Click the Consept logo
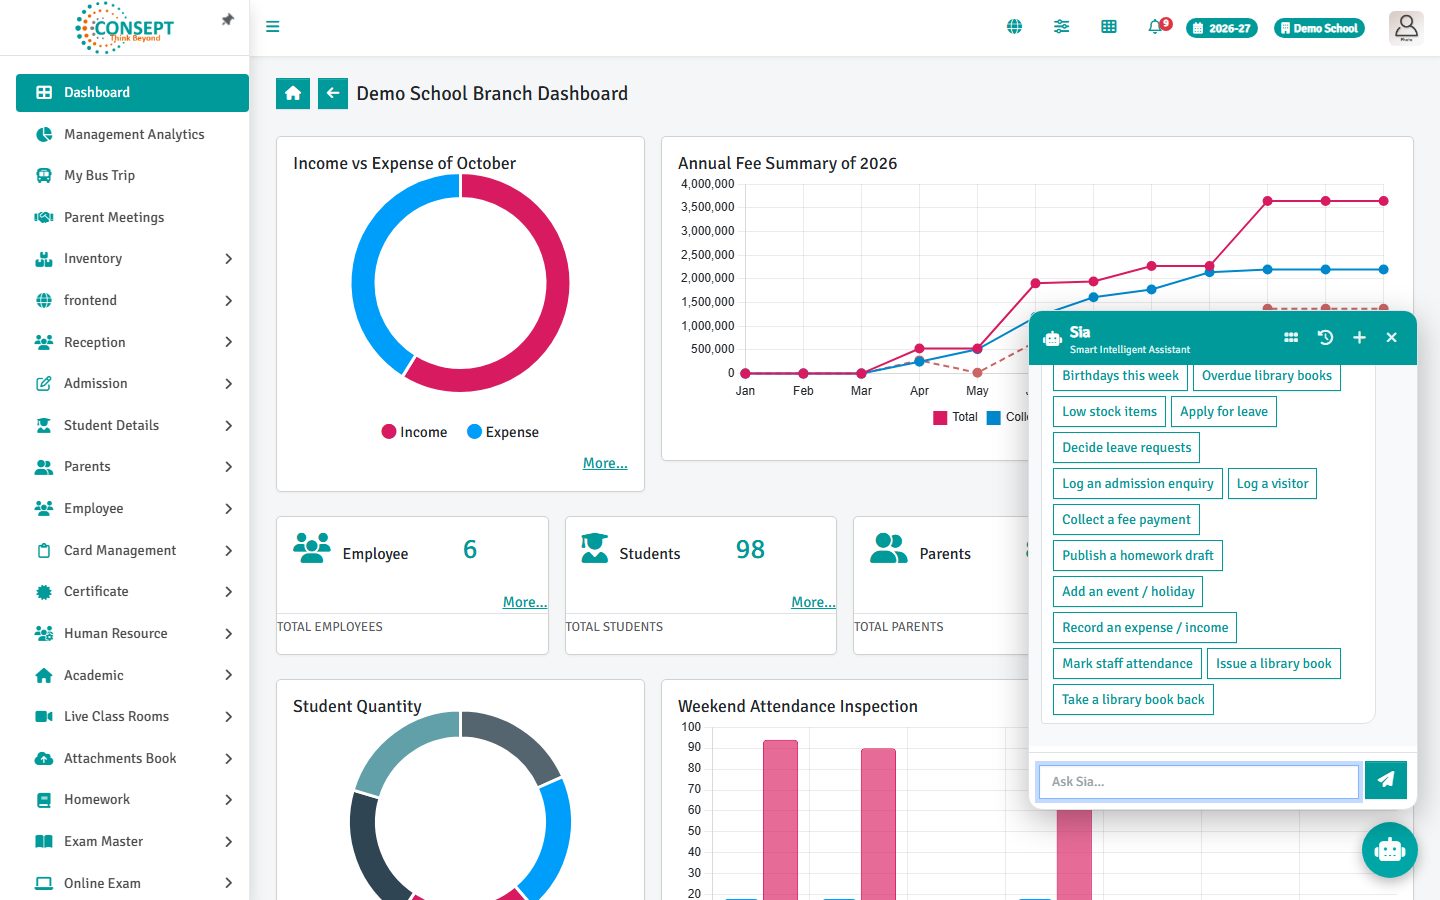The height and width of the screenshot is (900, 1440). pyautogui.click(x=125, y=28)
